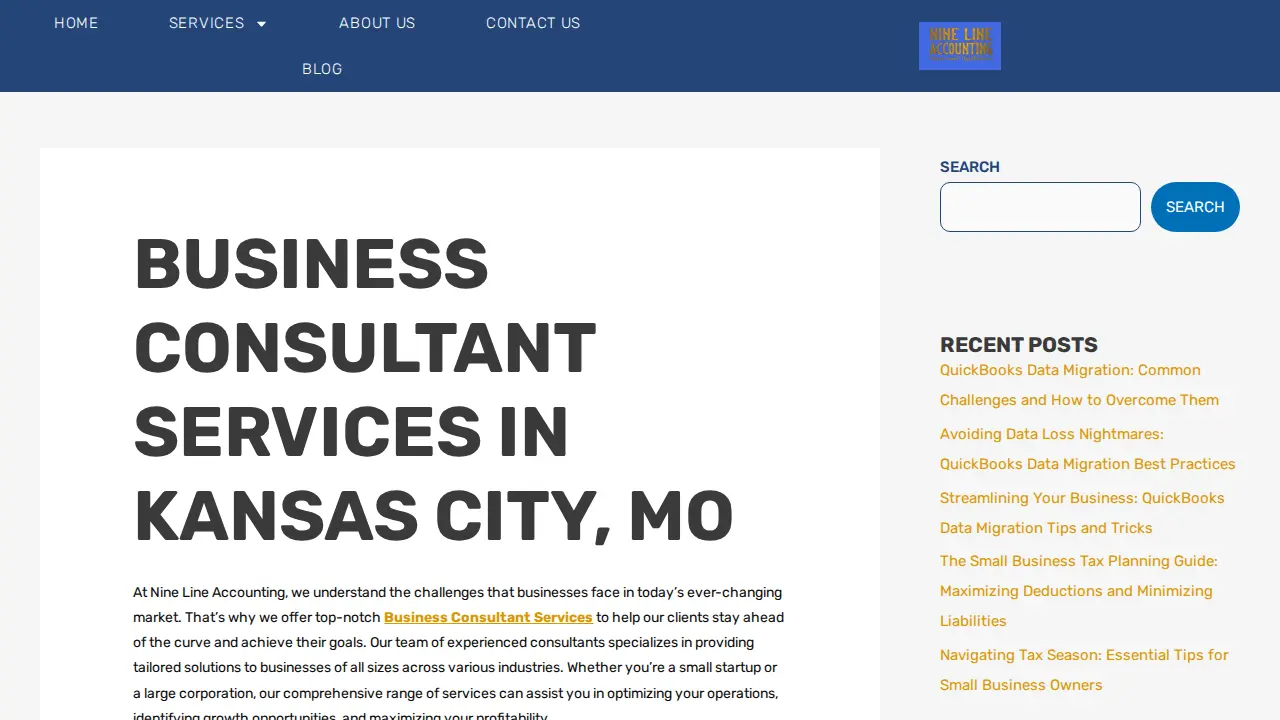The height and width of the screenshot is (720, 1280).
Task: Click the blue Search button
Action: click(1195, 207)
